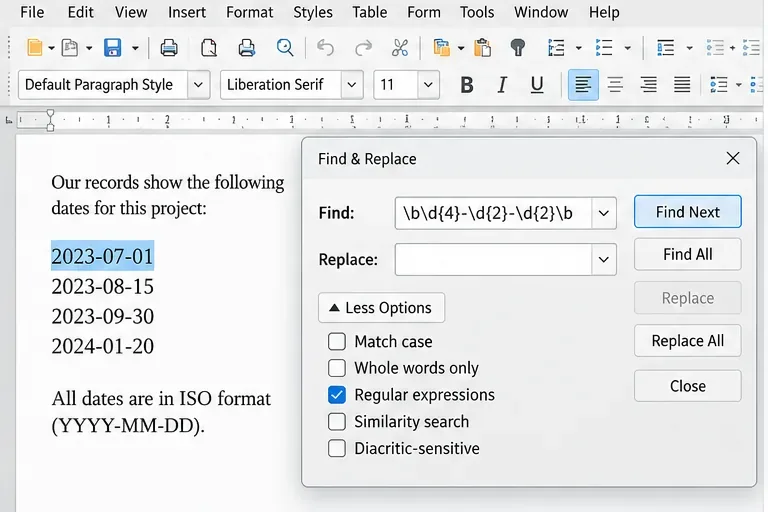Click the left indent marker on ruler
The image size is (768, 512).
(50, 128)
